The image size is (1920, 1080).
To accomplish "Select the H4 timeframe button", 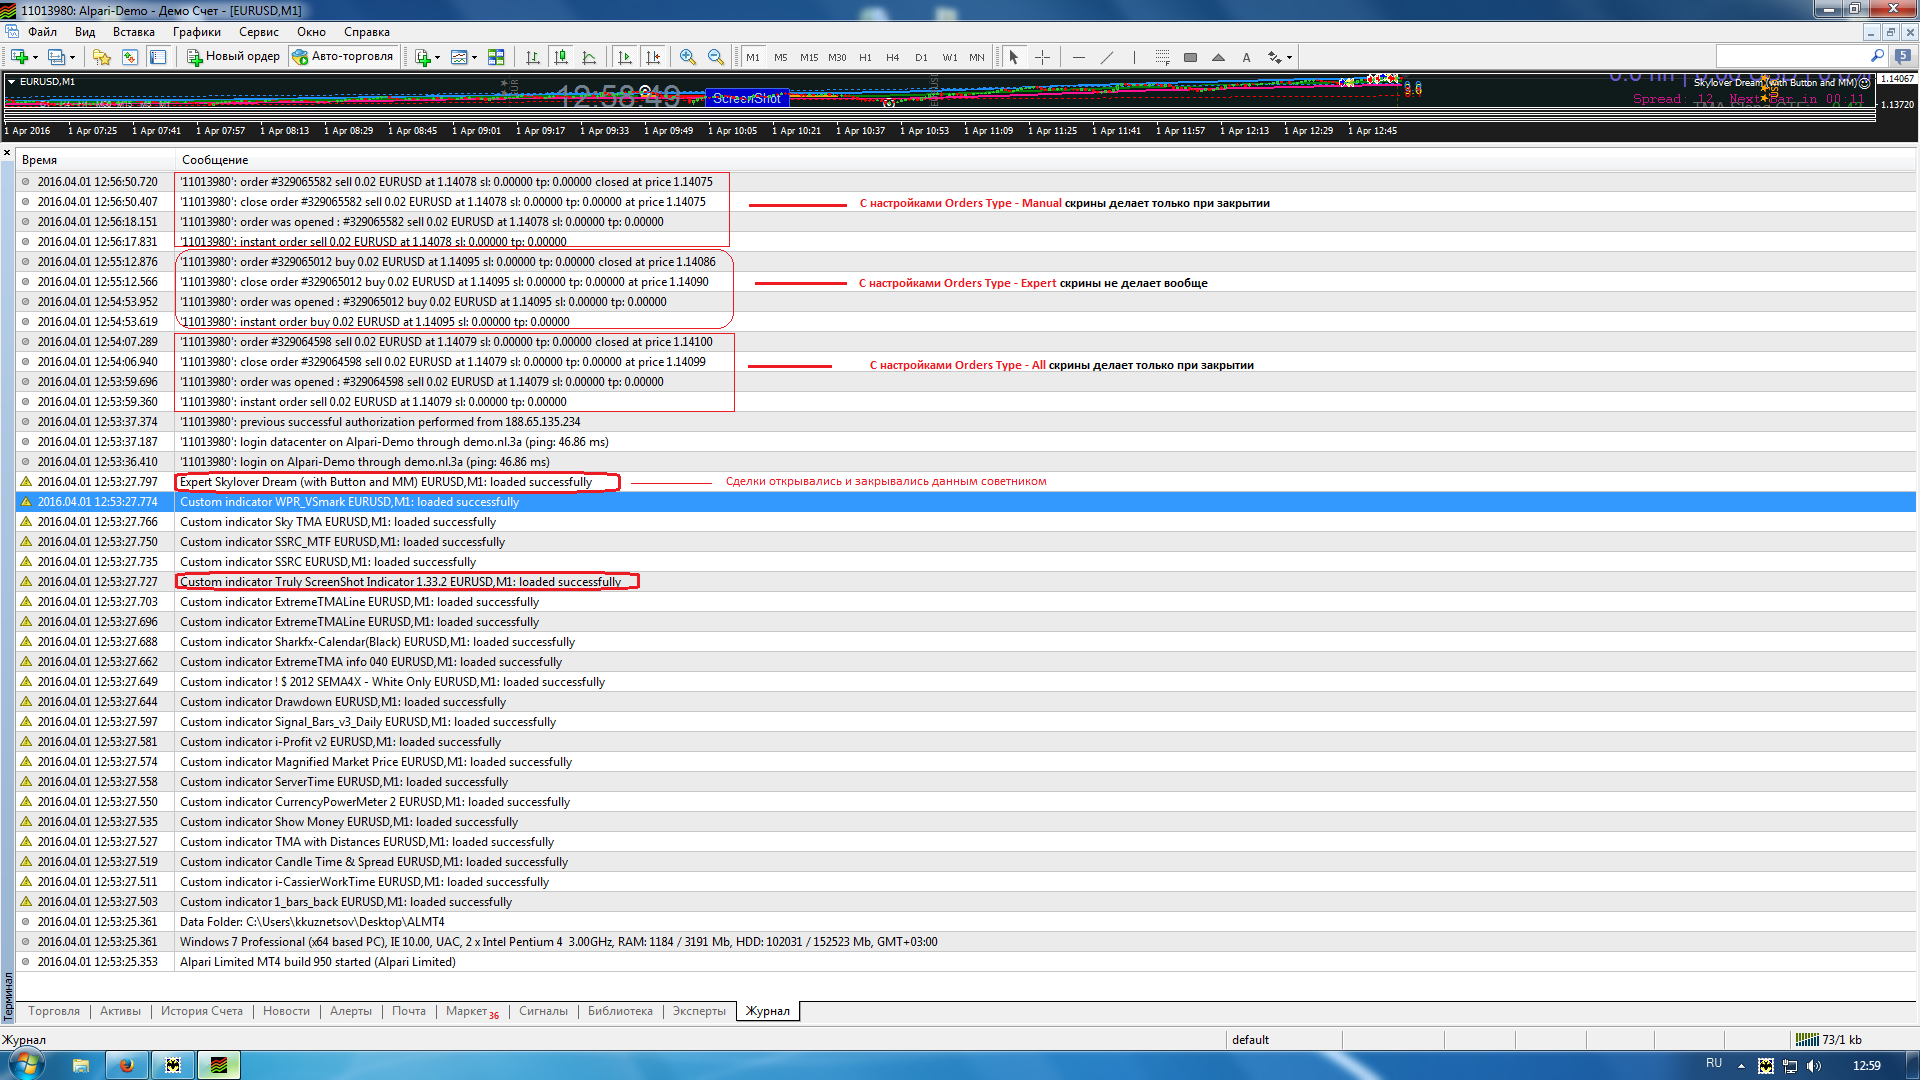I will click(893, 57).
